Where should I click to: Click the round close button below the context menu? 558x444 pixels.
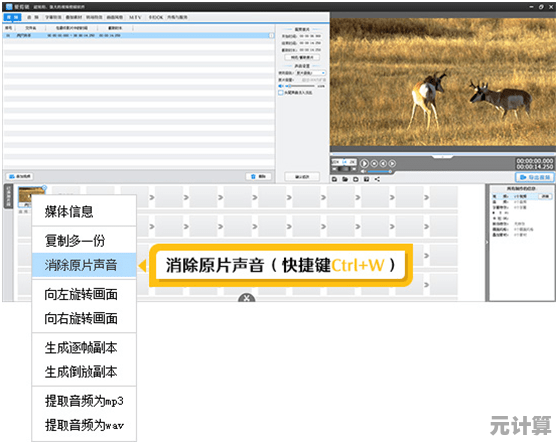tap(247, 298)
